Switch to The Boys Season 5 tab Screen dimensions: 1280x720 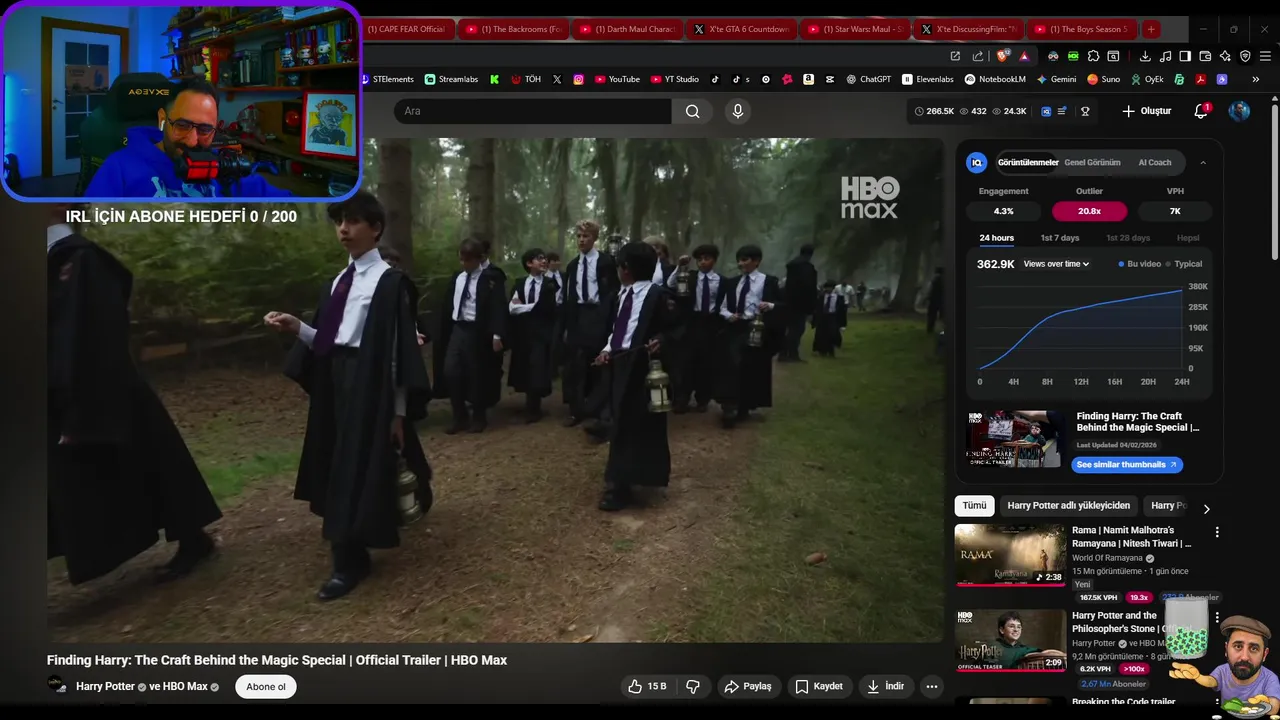(1084, 29)
